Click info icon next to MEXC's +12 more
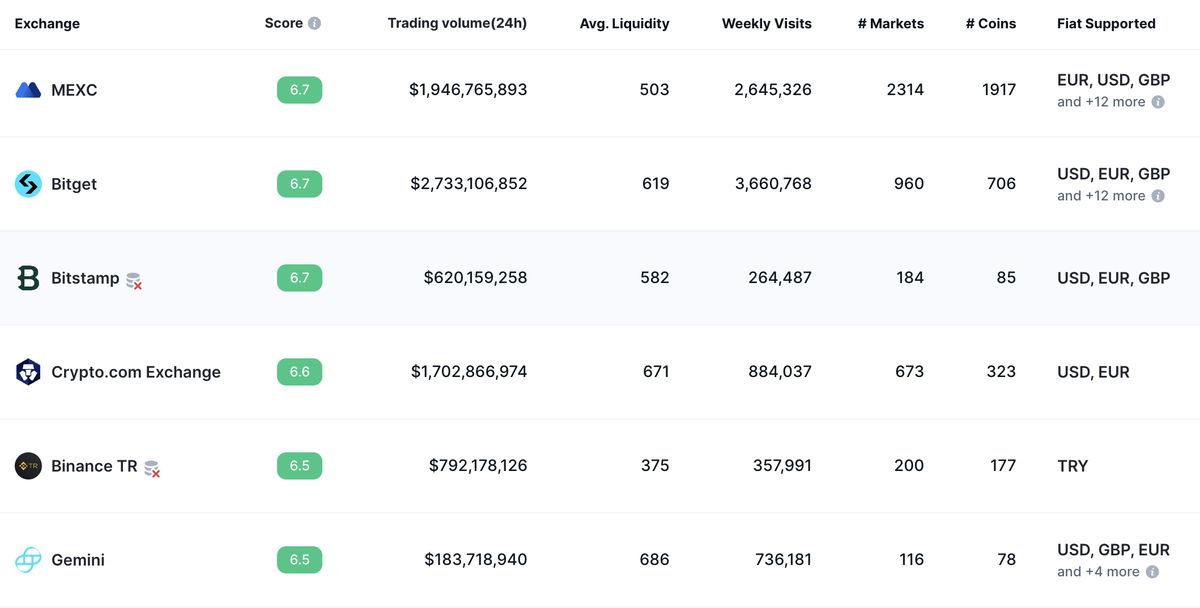This screenshot has height=608, width=1200. [x=1158, y=102]
